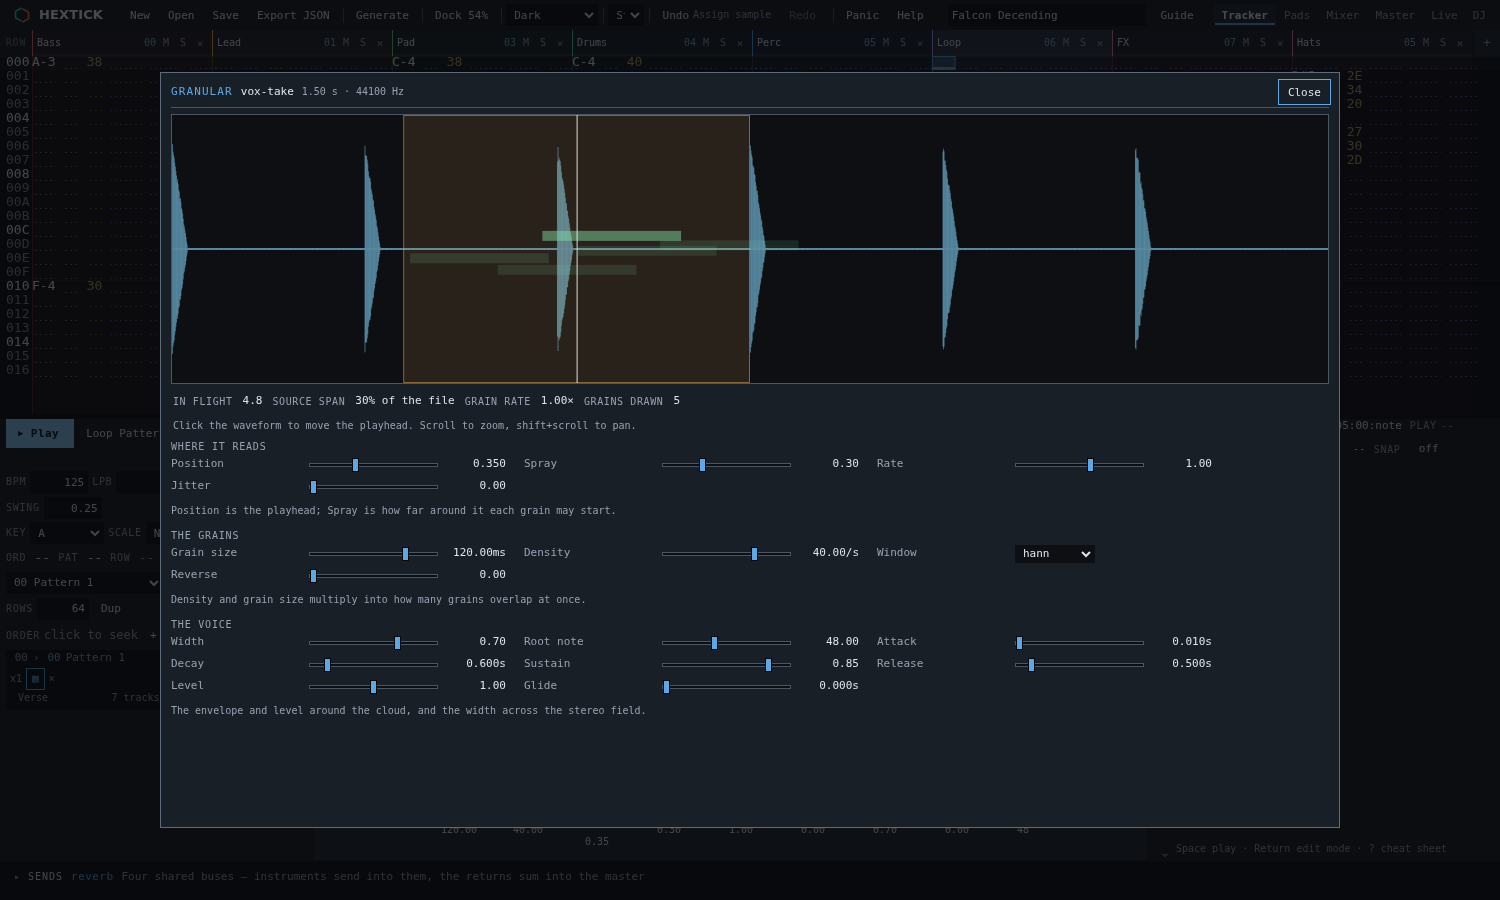
Task: Remove the Hats track with its x
Action: [x=1460, y=43]
